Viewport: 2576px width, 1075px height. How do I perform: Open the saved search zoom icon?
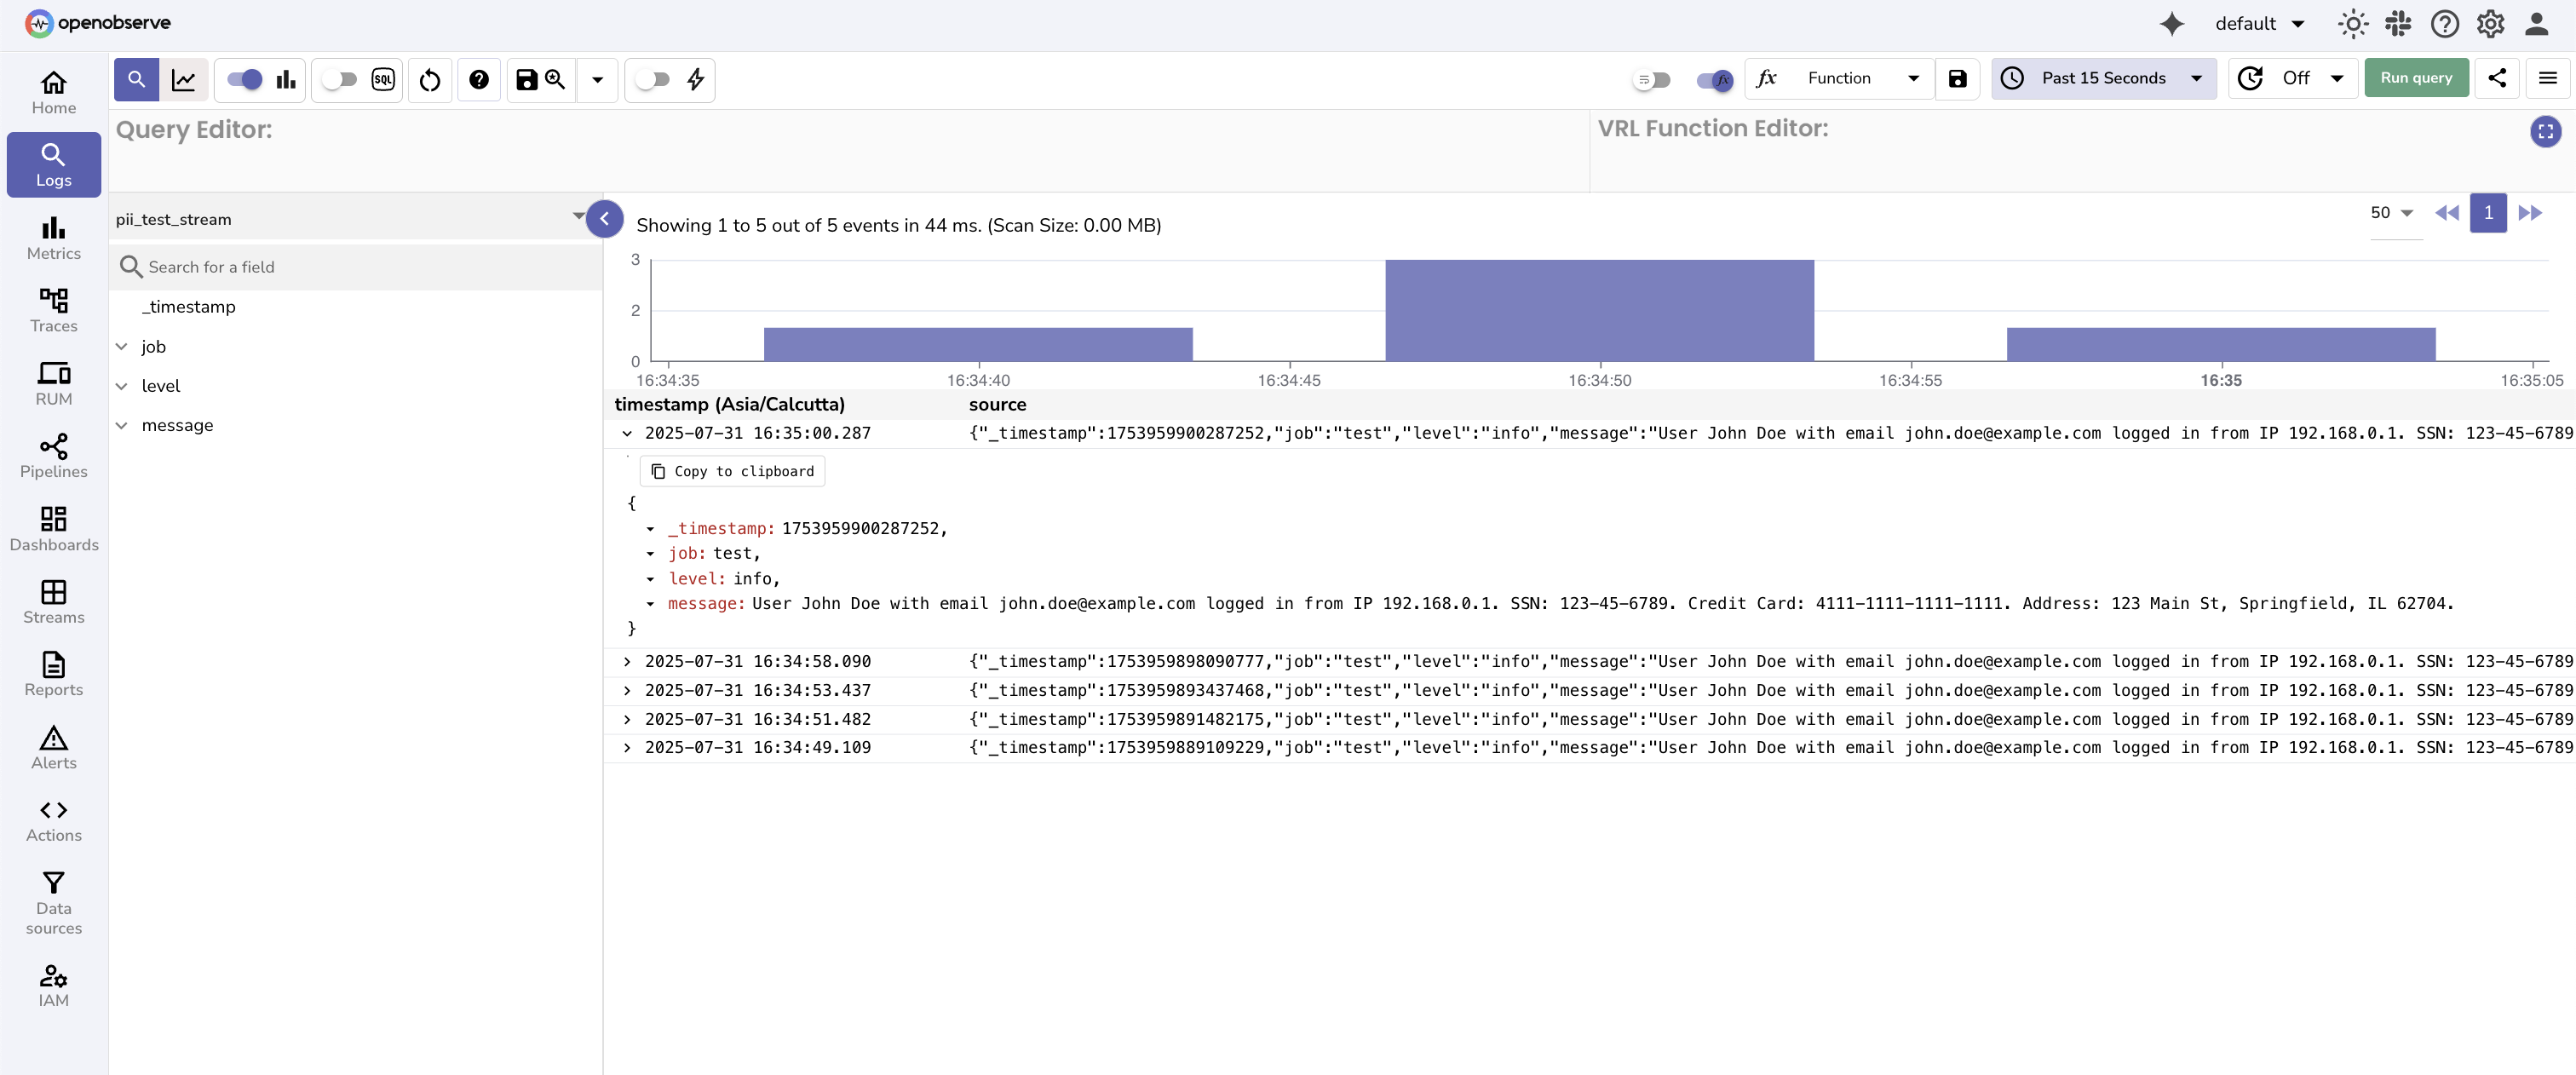(x=555, y=80)
